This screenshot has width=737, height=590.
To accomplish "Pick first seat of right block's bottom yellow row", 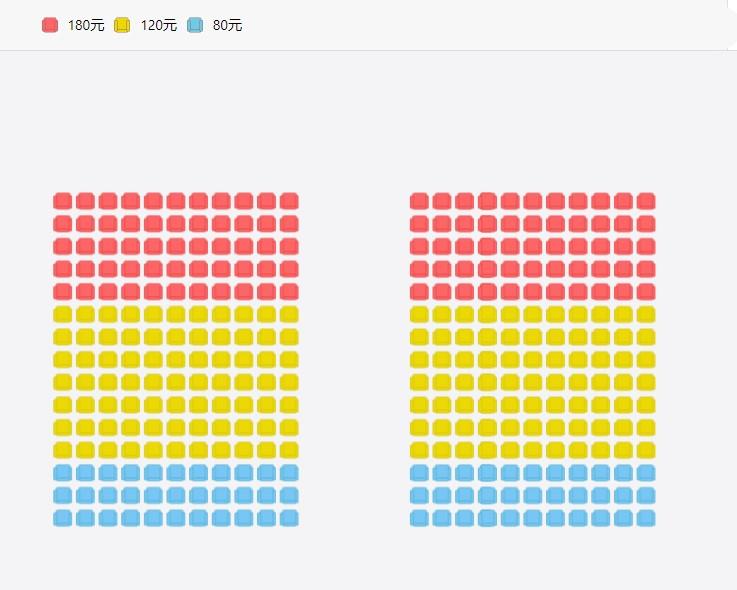I will click(419, 450).
